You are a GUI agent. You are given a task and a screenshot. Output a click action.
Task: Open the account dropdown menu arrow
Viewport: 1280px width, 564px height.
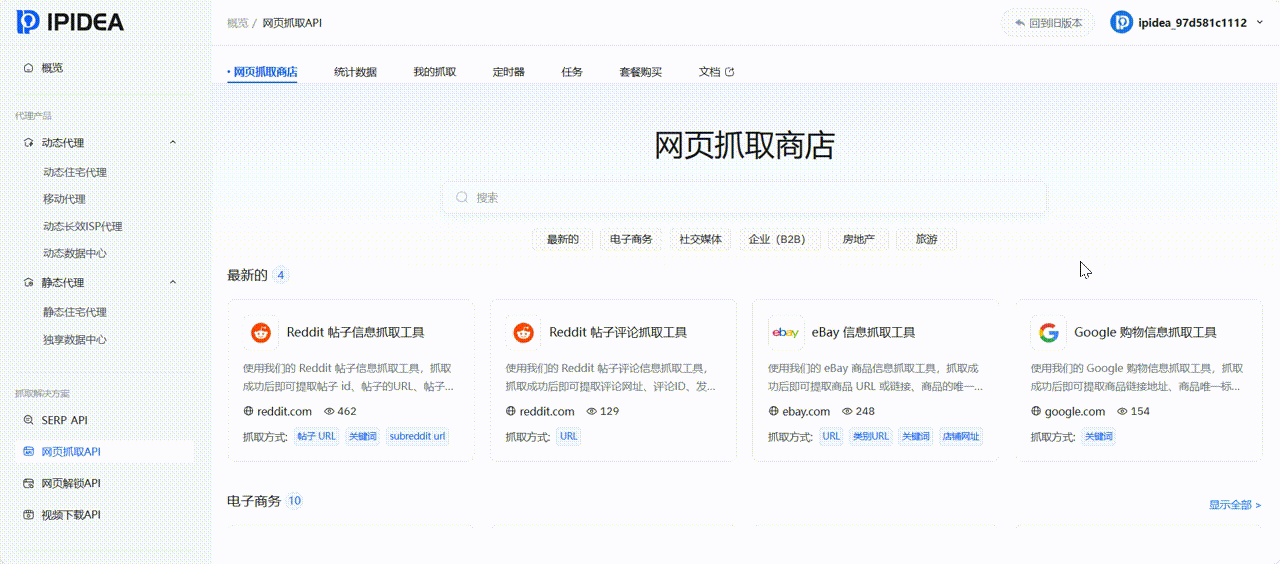click(1259, 23)
